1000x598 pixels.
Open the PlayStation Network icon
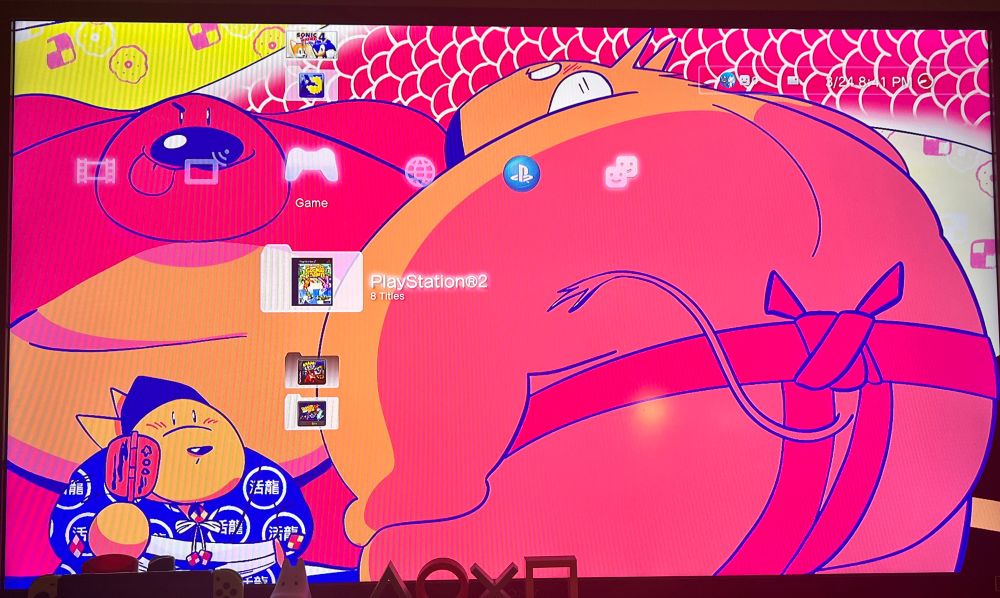(x=521, y=173)
